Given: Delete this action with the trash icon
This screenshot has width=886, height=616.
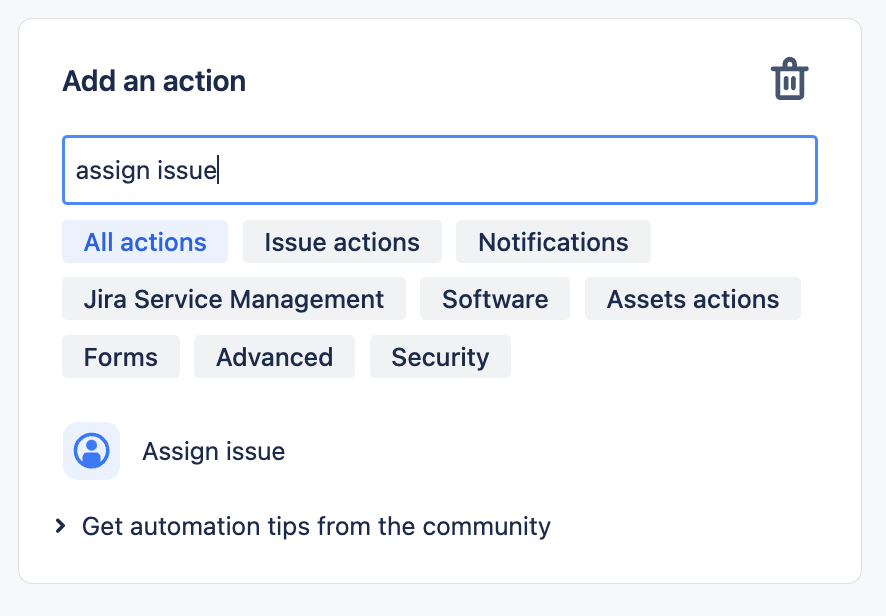Looking at the screenshot, I should point(789,80).
